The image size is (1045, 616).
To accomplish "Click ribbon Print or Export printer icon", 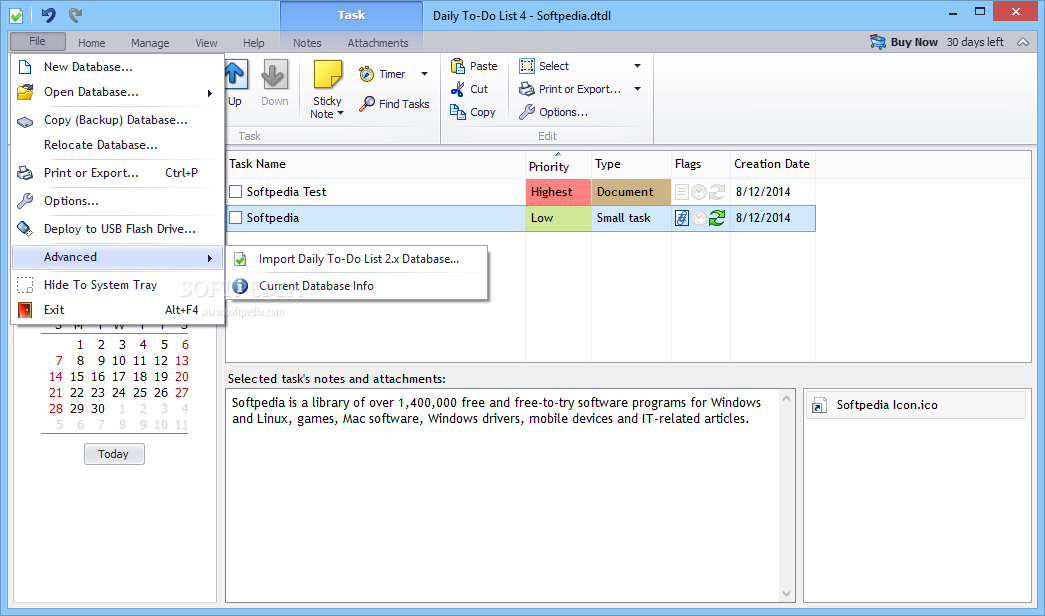I will [x=526, y=89].
